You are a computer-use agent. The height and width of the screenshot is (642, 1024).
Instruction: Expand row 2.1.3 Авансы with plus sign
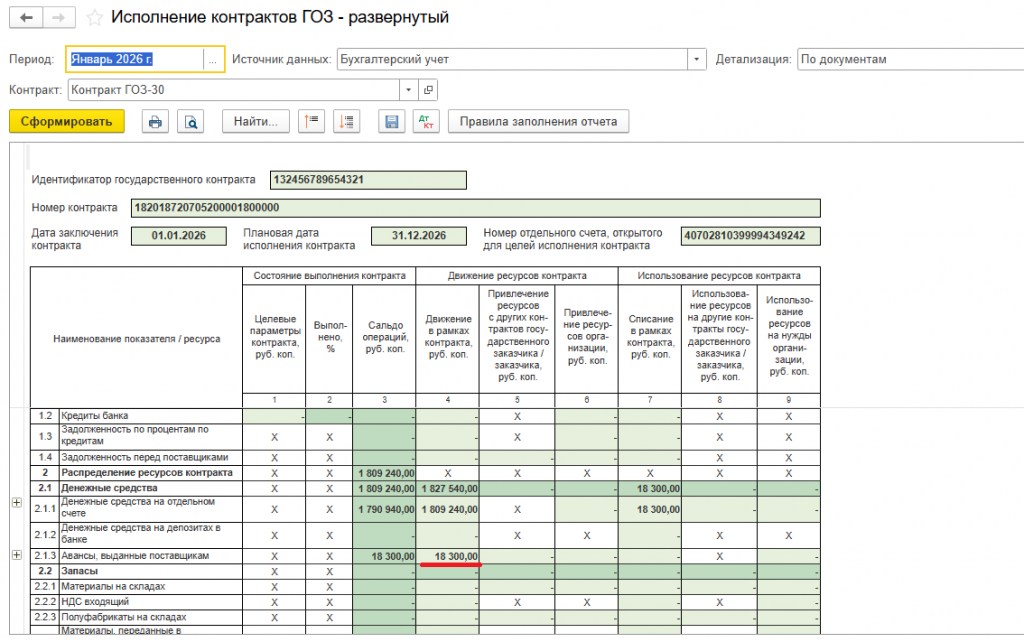(17, 555)
